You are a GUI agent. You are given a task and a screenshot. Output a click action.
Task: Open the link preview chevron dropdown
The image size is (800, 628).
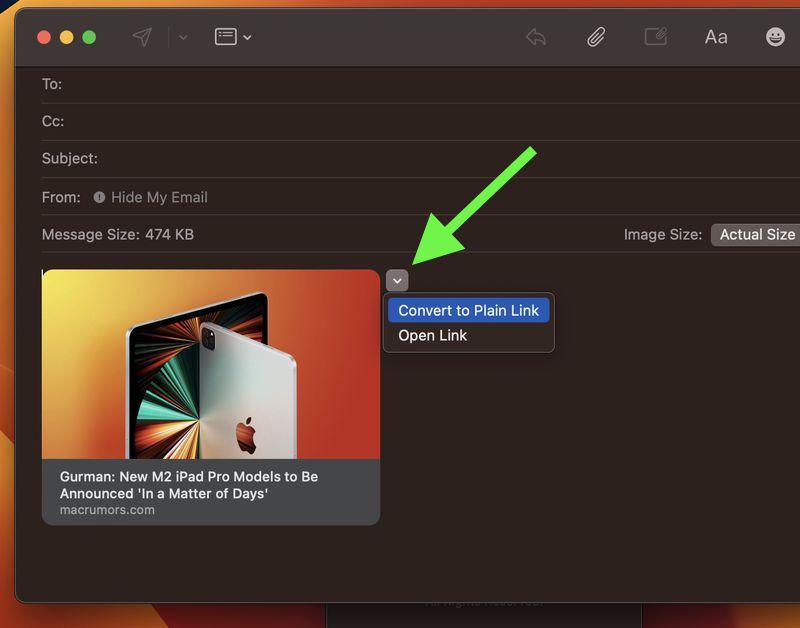click(x=399, y=282)
